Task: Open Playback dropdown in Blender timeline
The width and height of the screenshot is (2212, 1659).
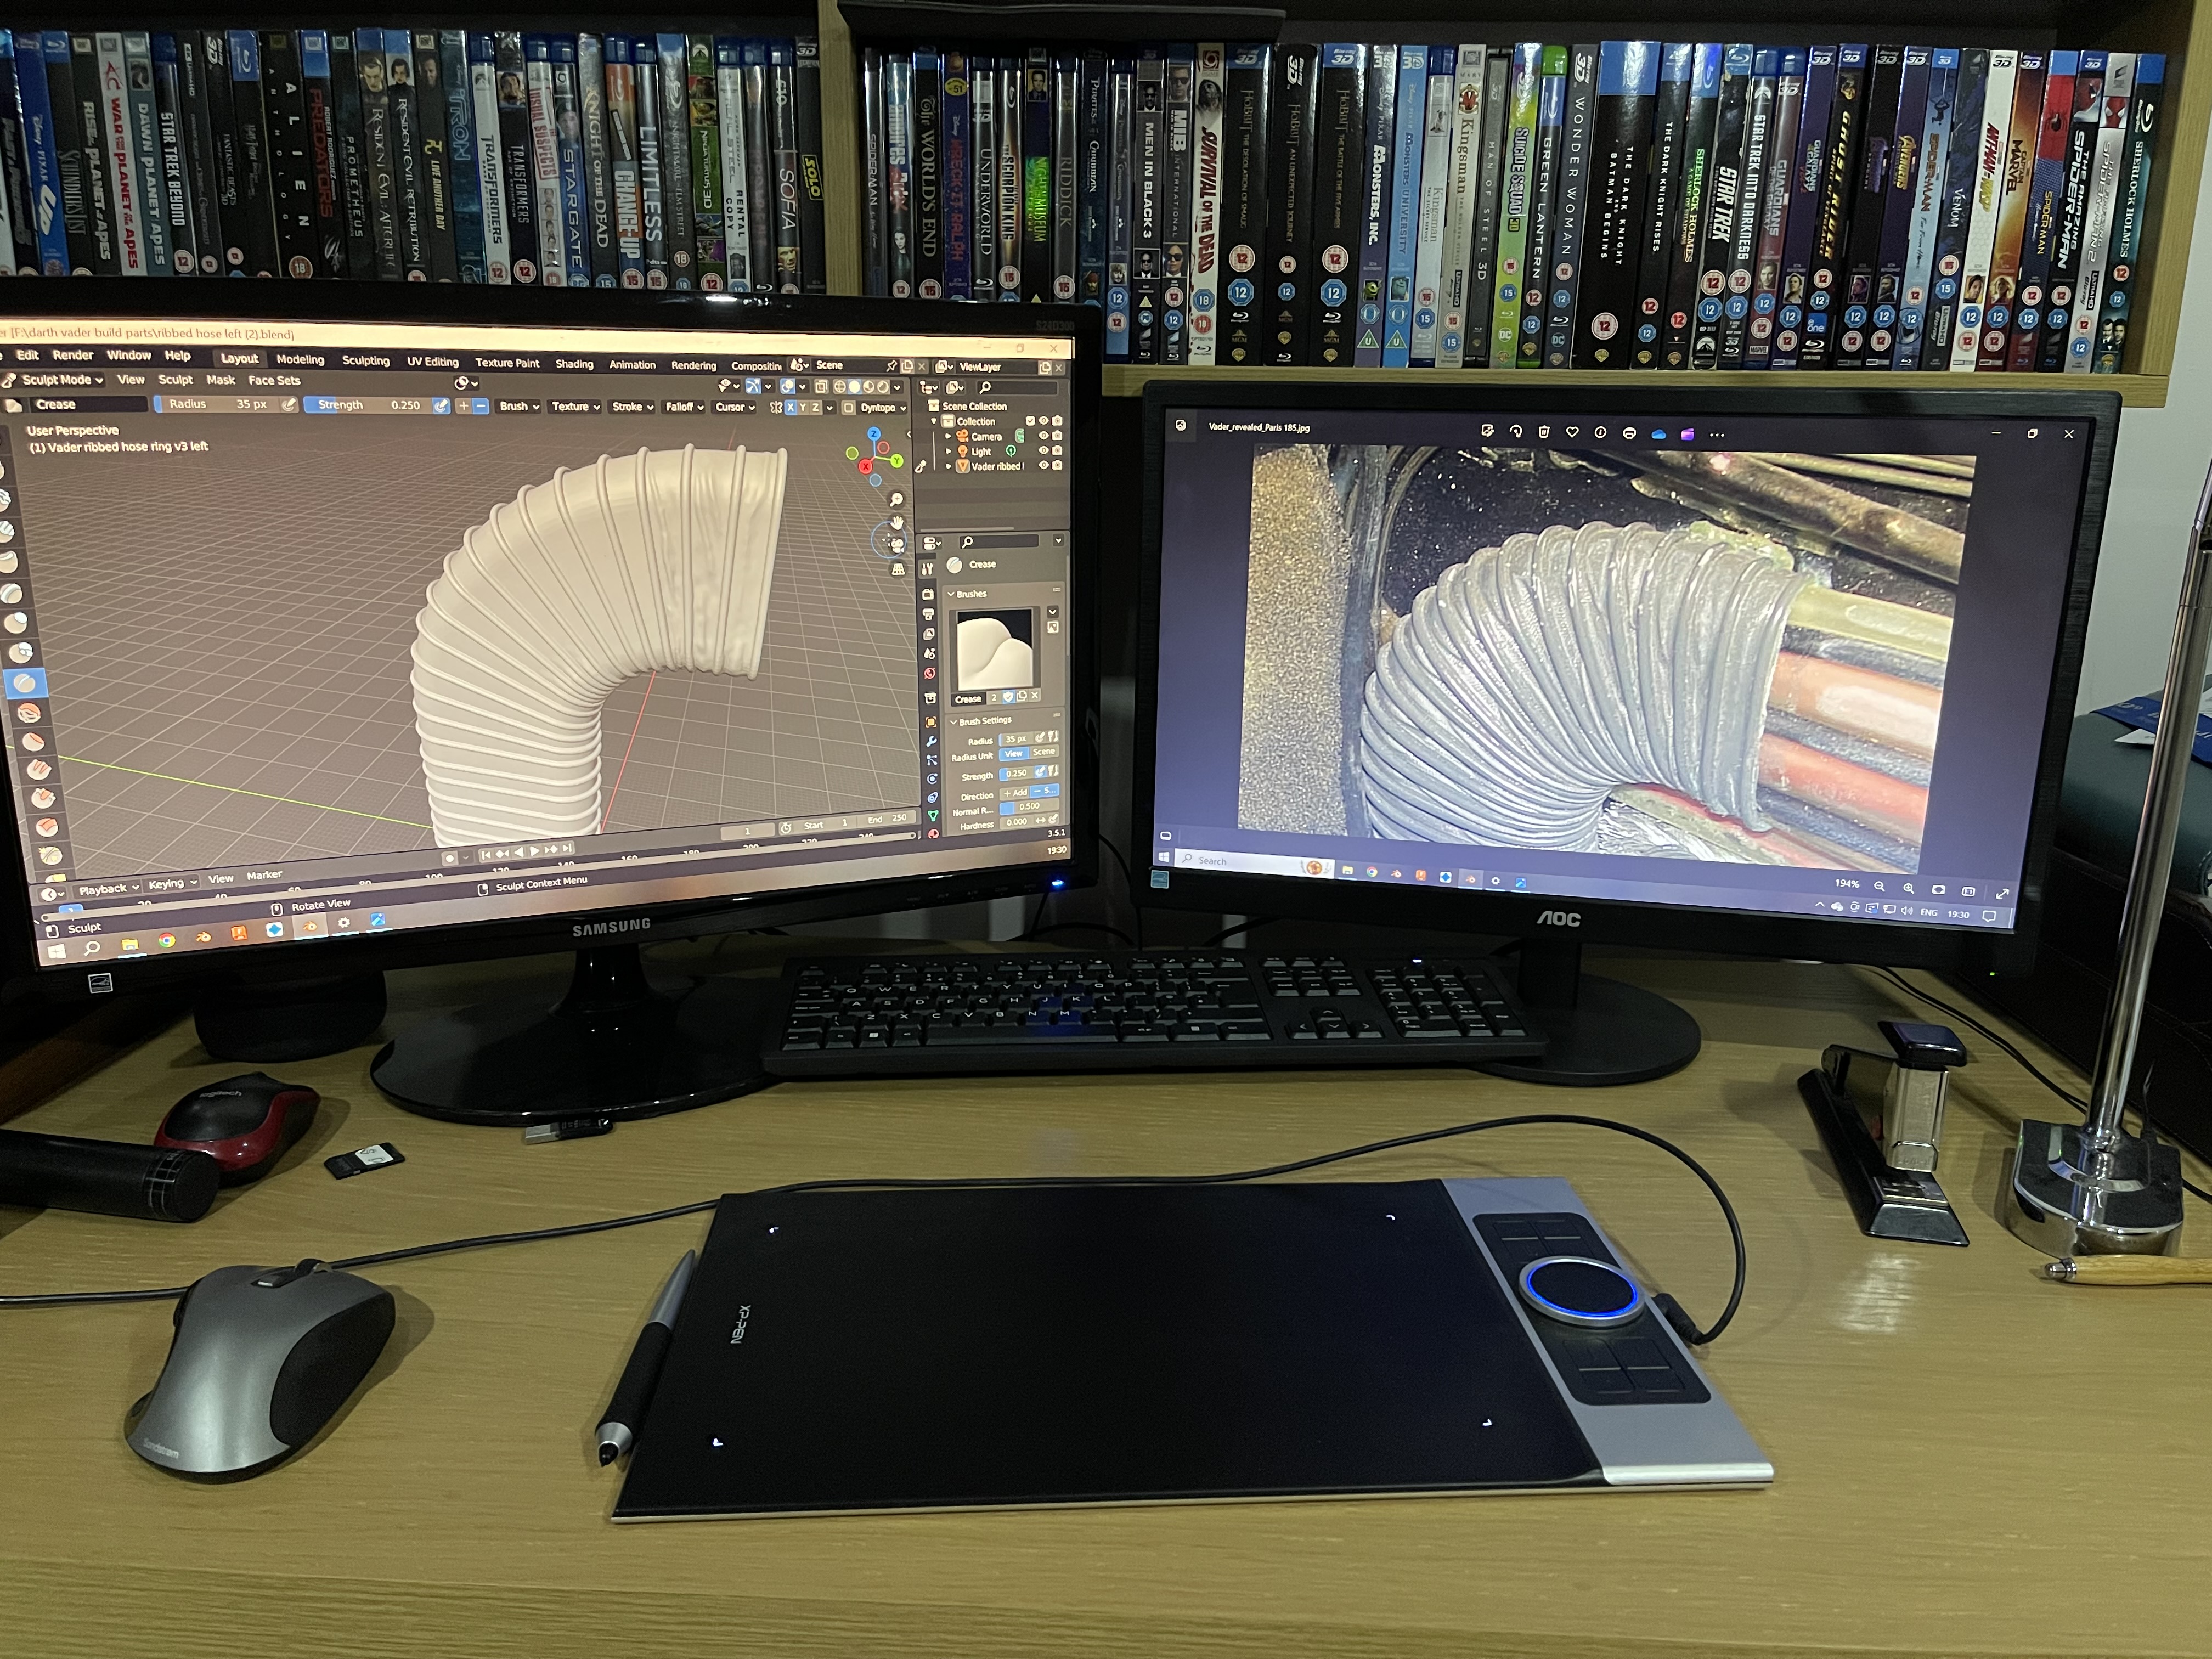Action: [x=107, y=888]
